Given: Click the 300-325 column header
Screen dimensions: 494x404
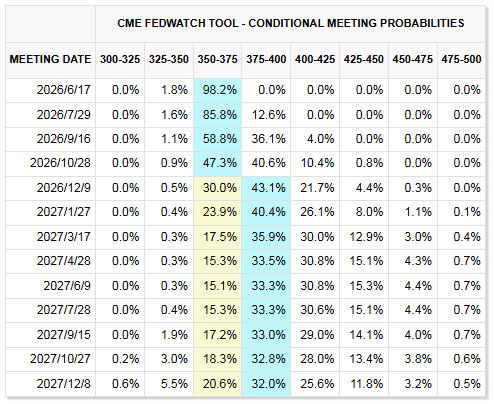Looking at the screenshot, I should 120,59.
